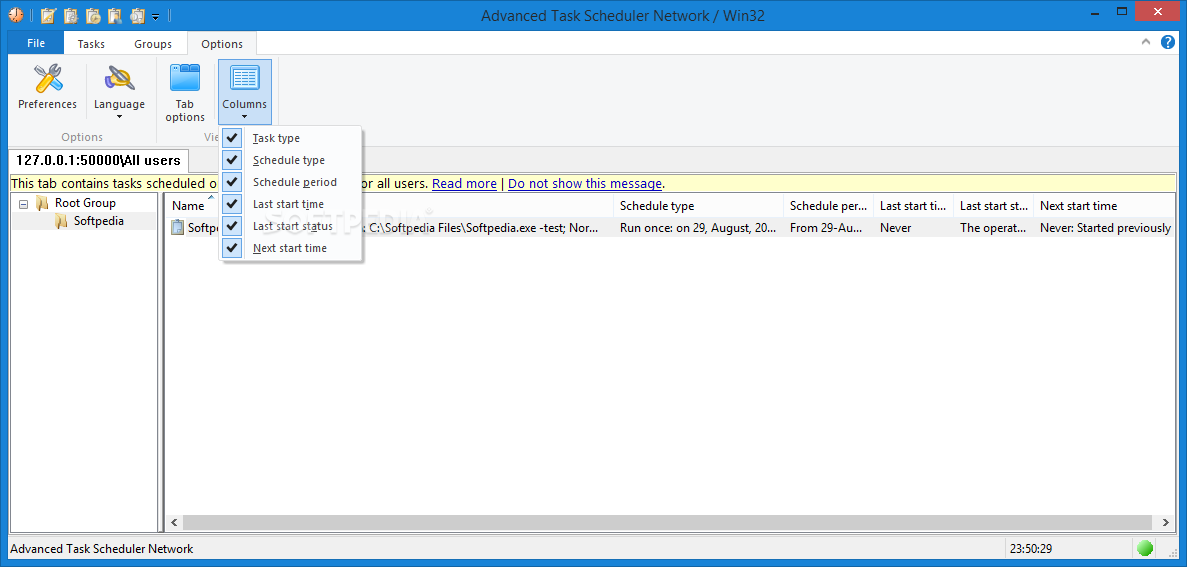Click the clipboard-with-gear quick access icon
This screenshot has height=567, width=1187.
tap(71, 14)
